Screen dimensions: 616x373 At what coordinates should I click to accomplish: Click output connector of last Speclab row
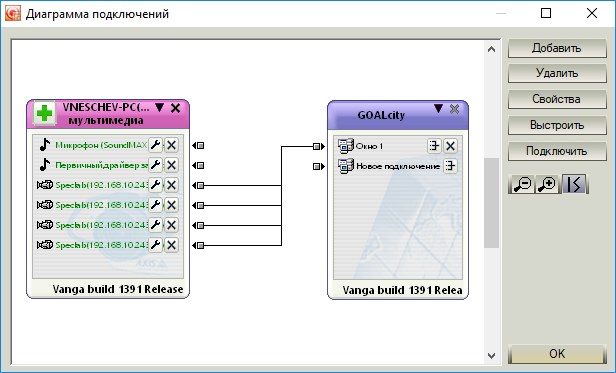coord(198,246)
